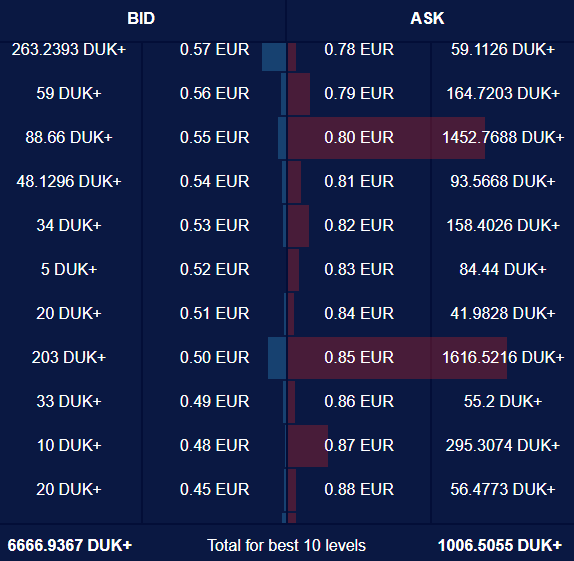Click the 6666.9367 DUK+ bid total
The height and width of the screenshot is (561, 574).
pos(70,545)
